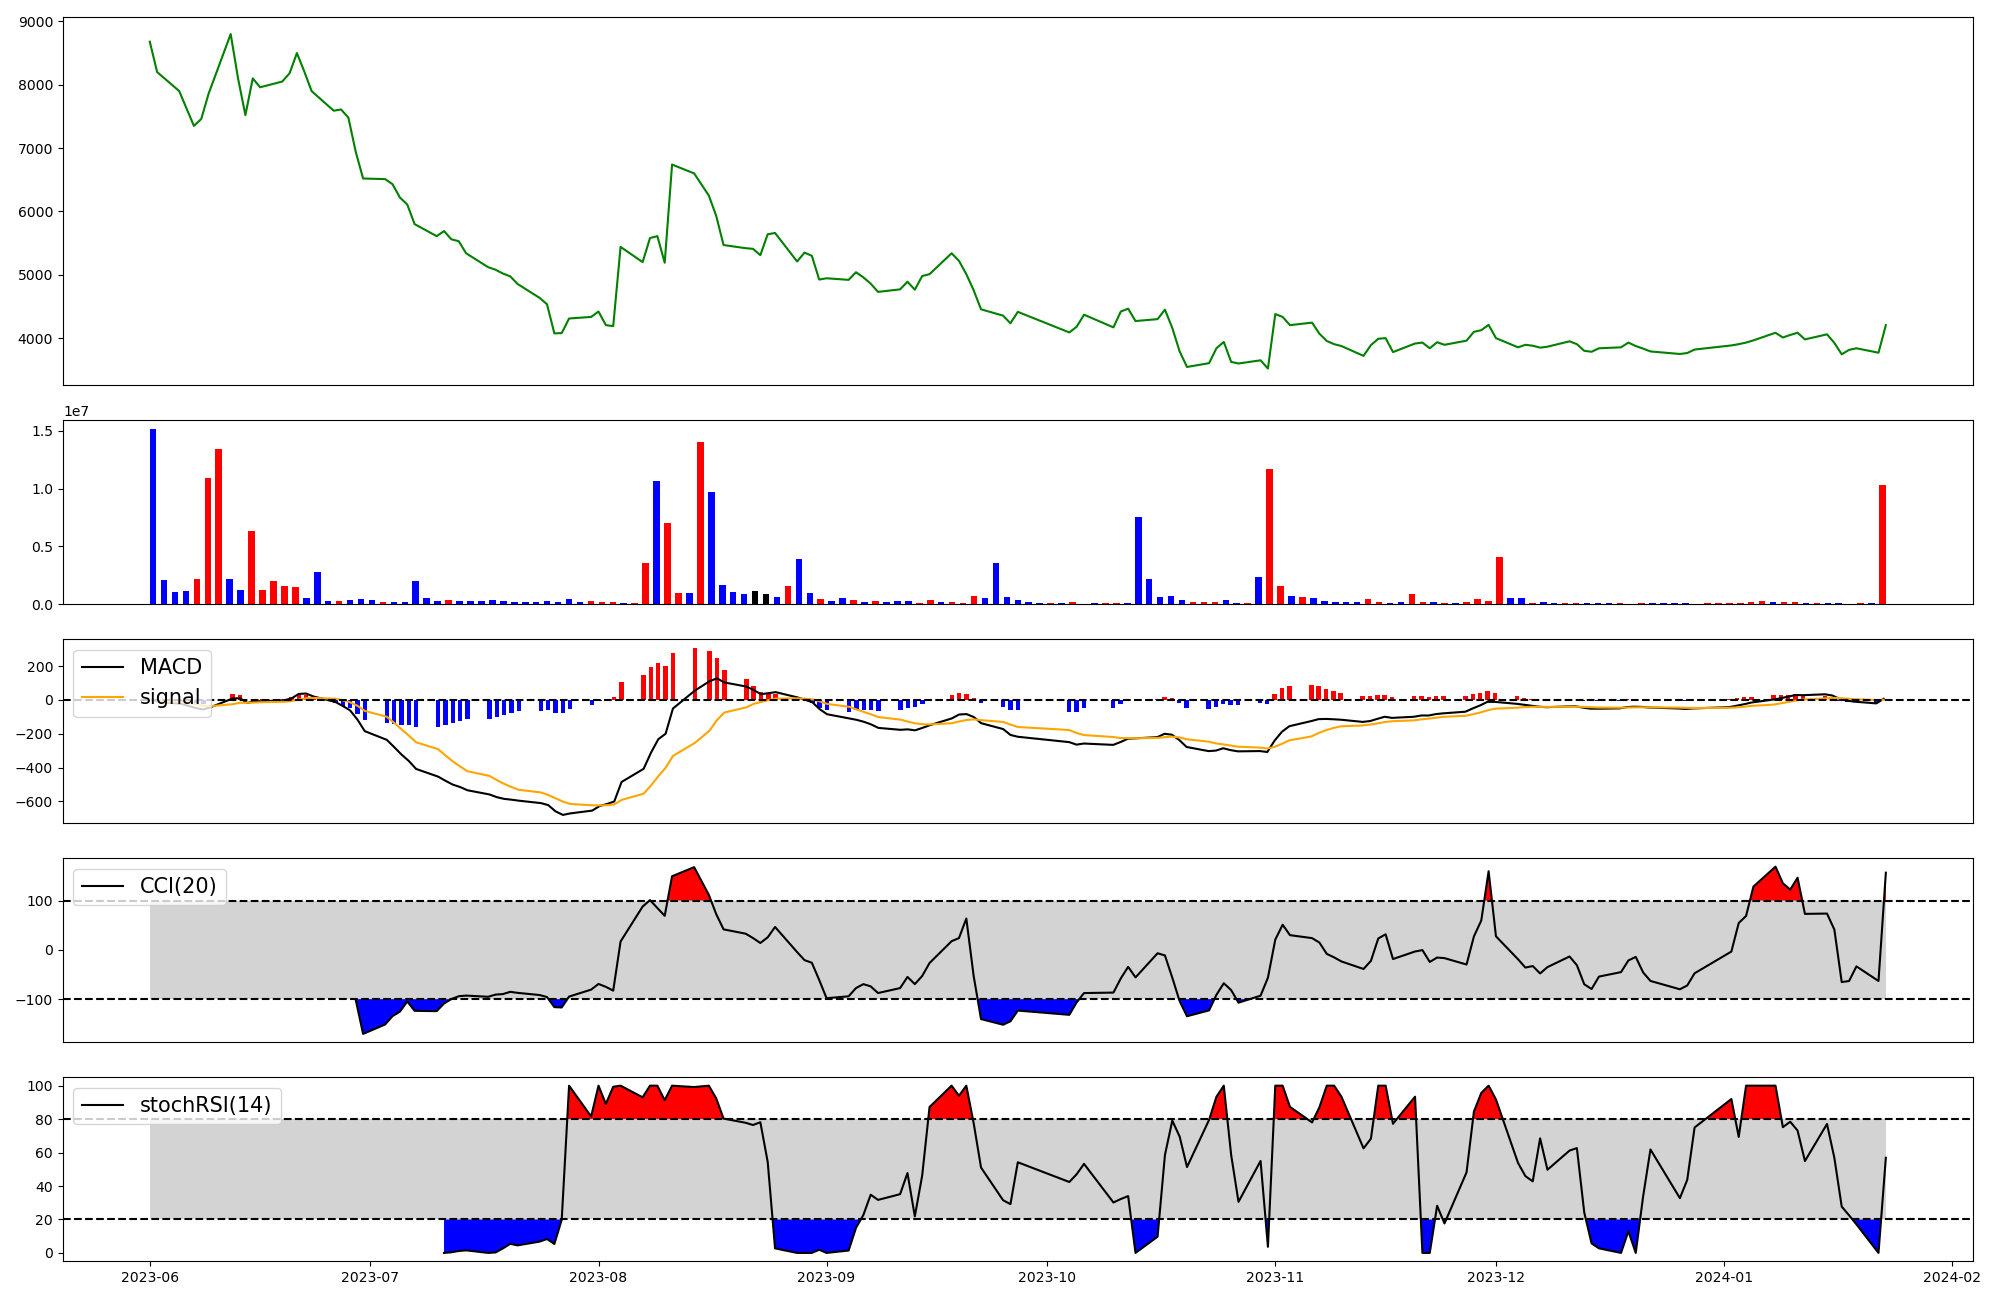Select the stochRSI(14) legend entry

[x=177, y=1105]
